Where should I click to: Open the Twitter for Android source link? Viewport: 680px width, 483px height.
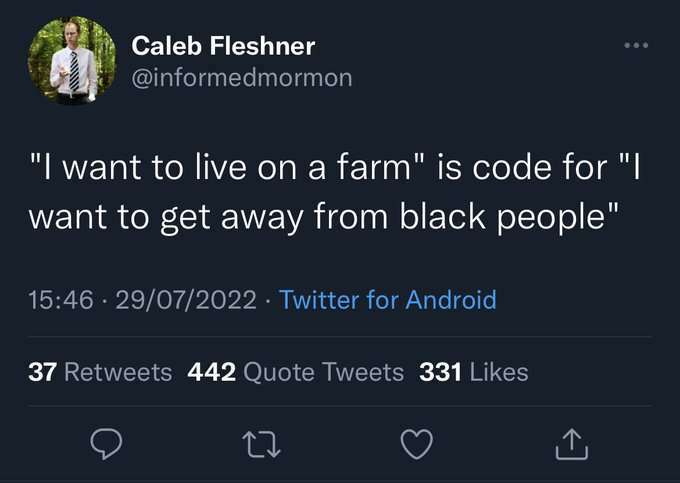tap(387, 299)
